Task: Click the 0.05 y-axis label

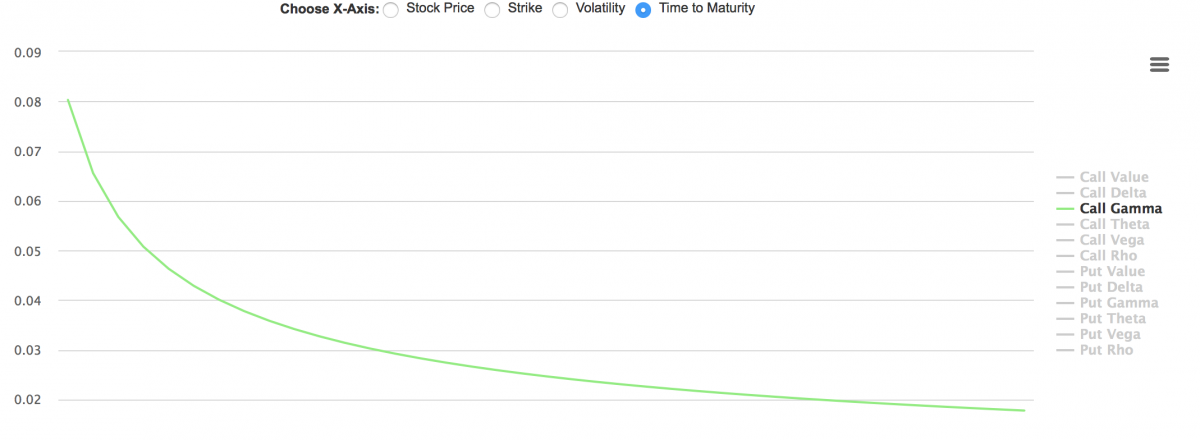Action: tap(28, 251)
